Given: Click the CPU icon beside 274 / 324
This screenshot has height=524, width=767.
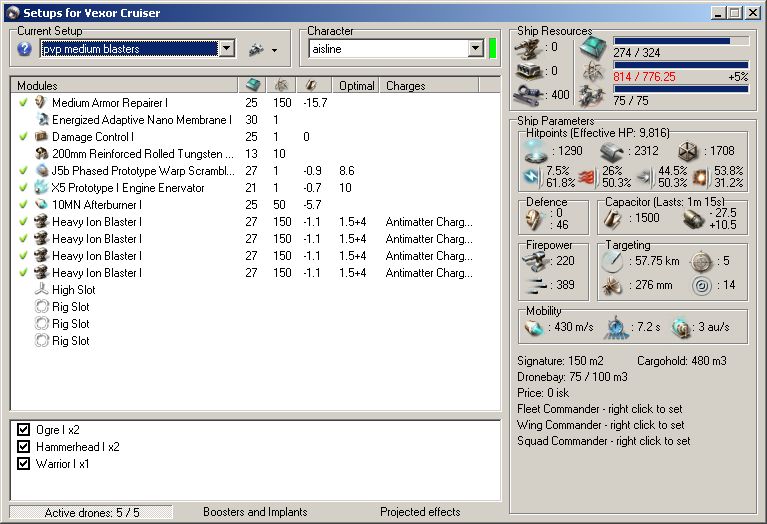Looking at the screenshot, I should pos(593,47).
